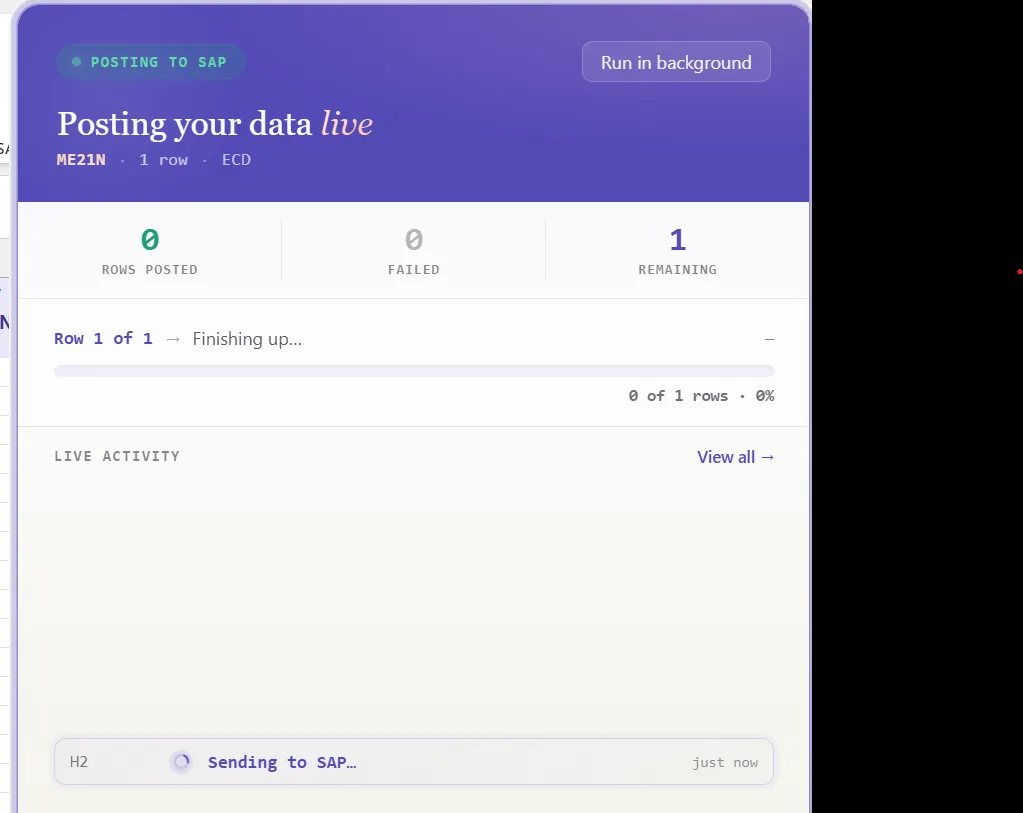Open the View all activity link

[x=735, y=457]
